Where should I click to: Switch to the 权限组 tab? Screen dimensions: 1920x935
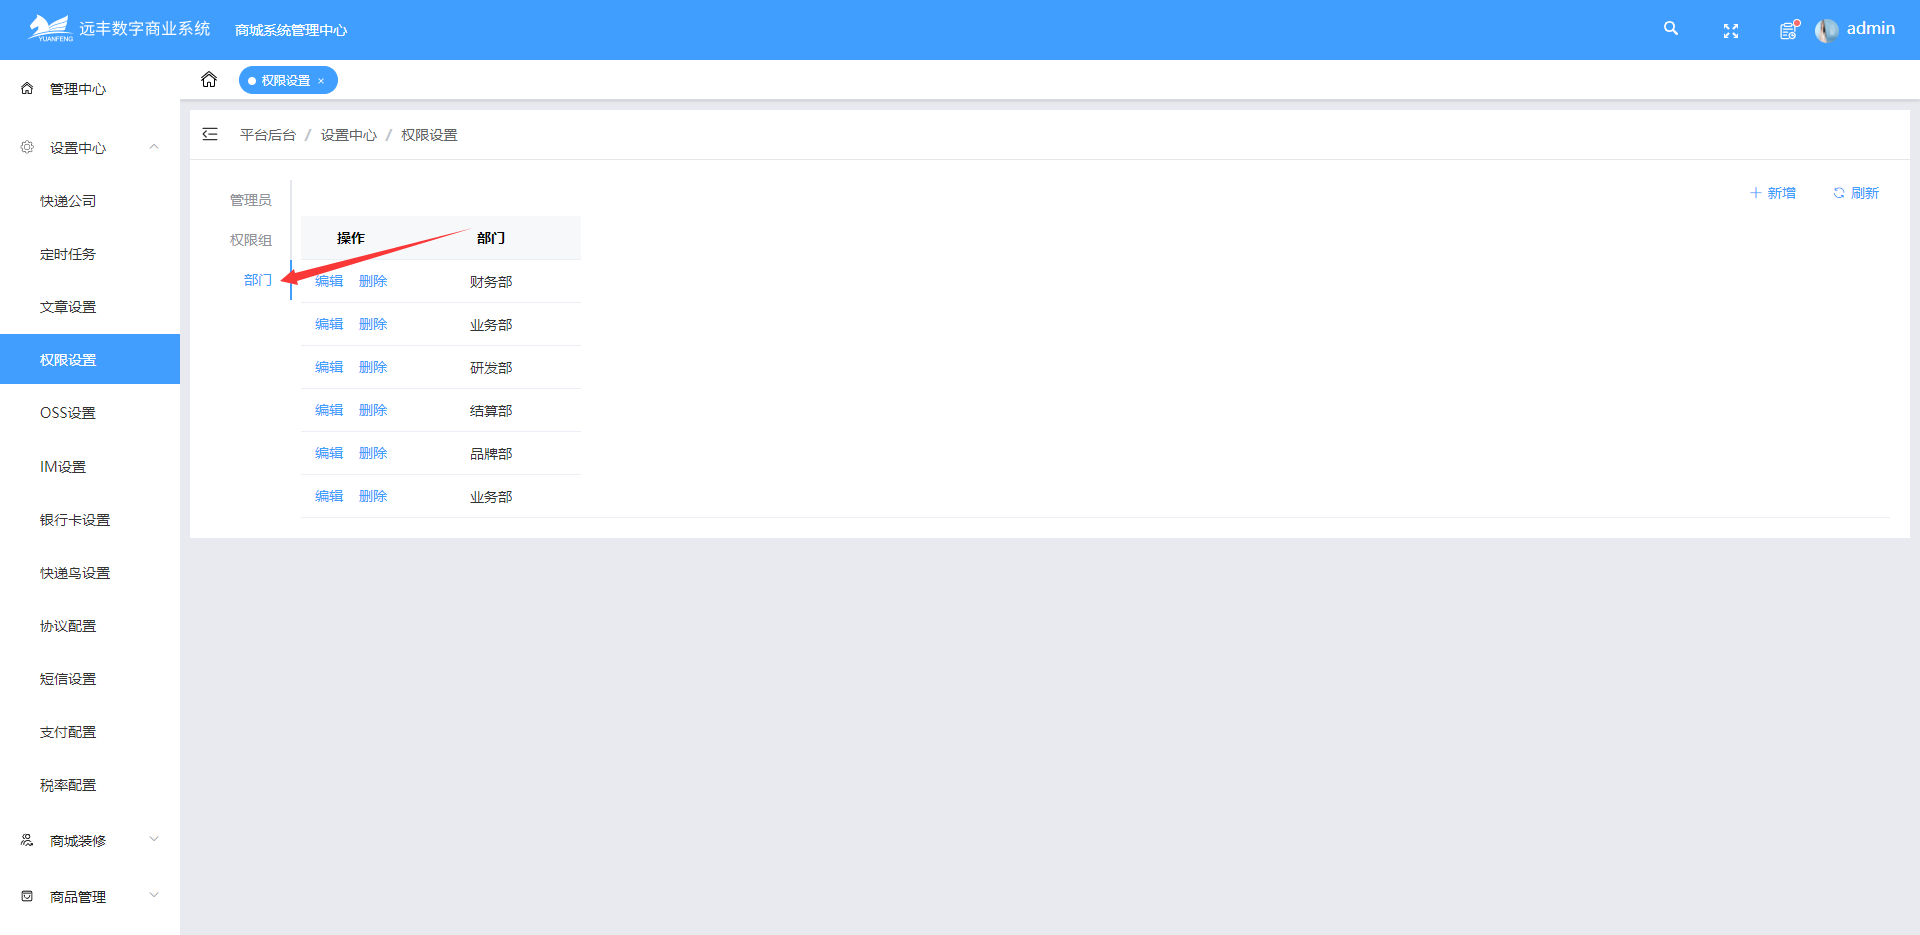coord(250,240)
